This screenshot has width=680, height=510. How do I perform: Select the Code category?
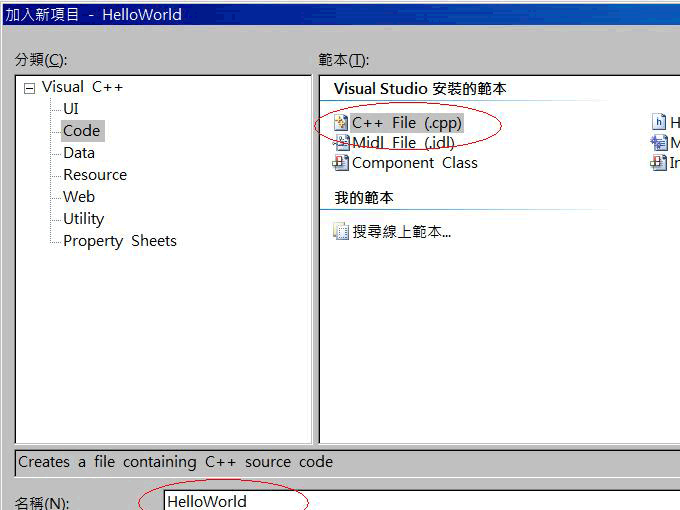82,131
